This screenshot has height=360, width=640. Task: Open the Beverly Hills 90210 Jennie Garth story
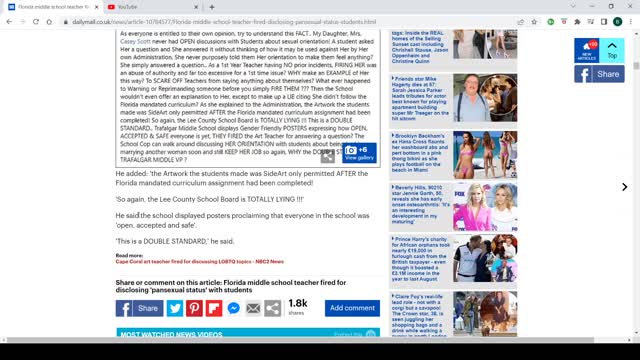(420, 204)
